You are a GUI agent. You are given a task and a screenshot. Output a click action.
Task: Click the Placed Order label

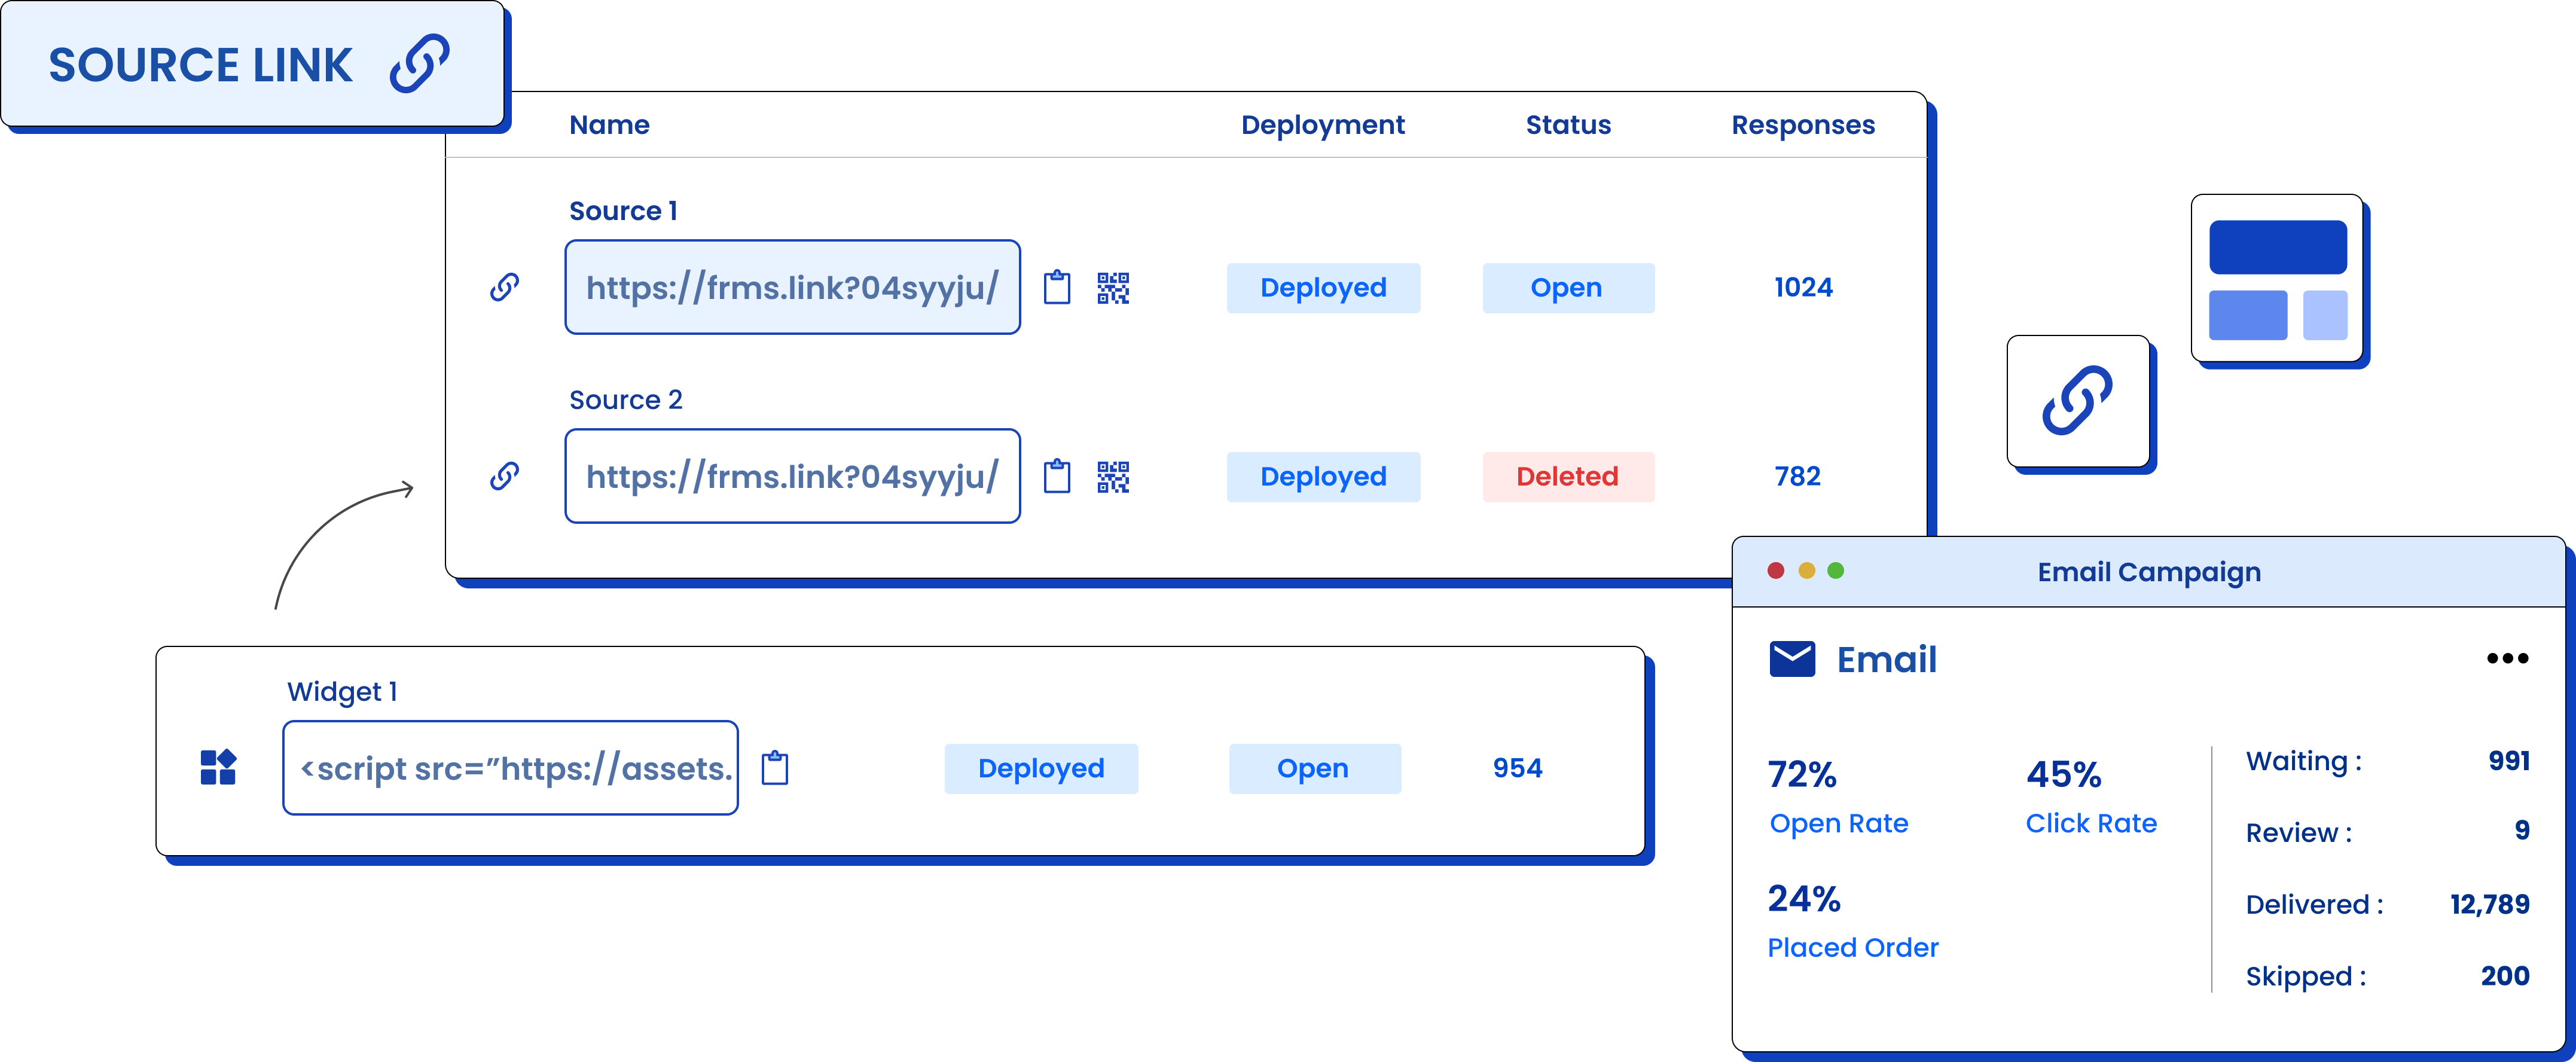(x=1853, y=947)
